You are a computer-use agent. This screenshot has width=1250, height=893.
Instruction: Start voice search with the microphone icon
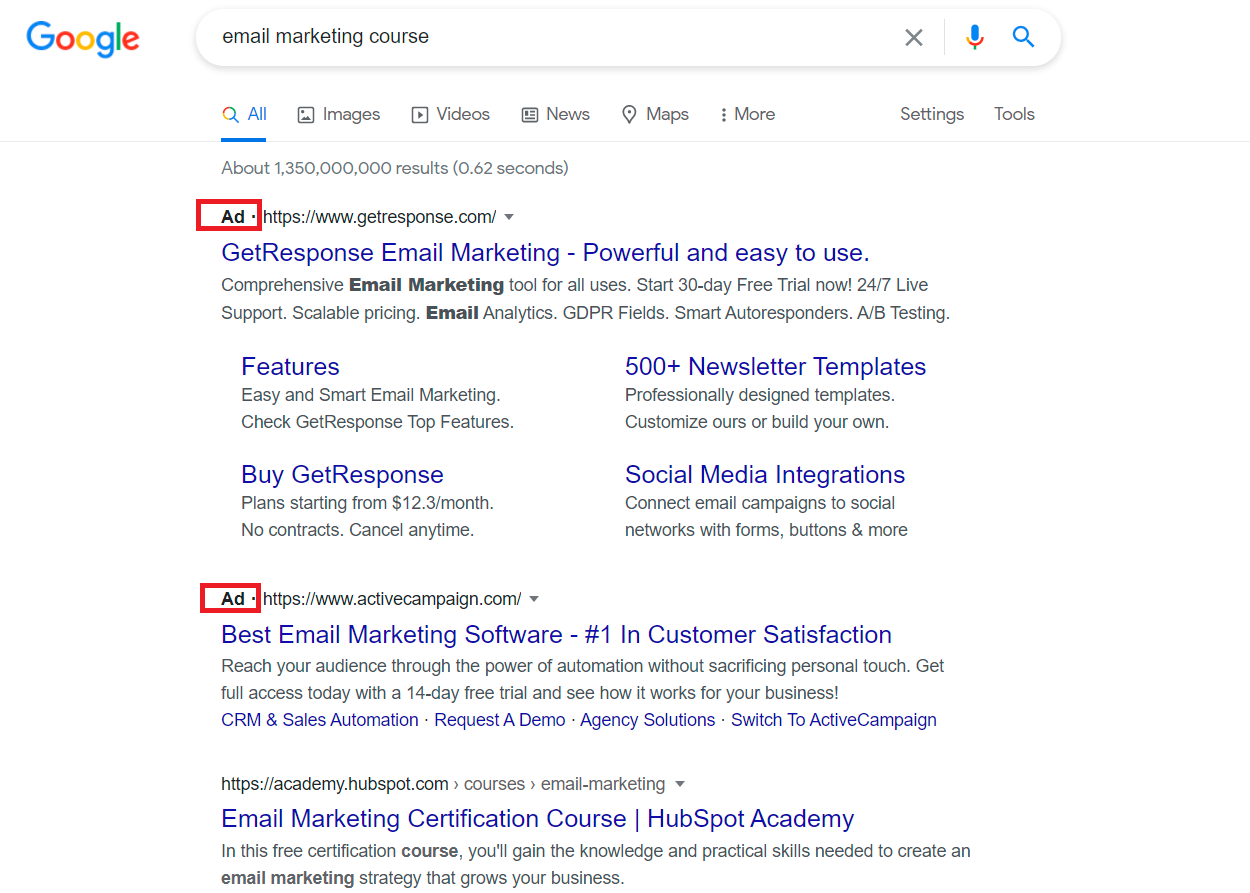point(975,38)
